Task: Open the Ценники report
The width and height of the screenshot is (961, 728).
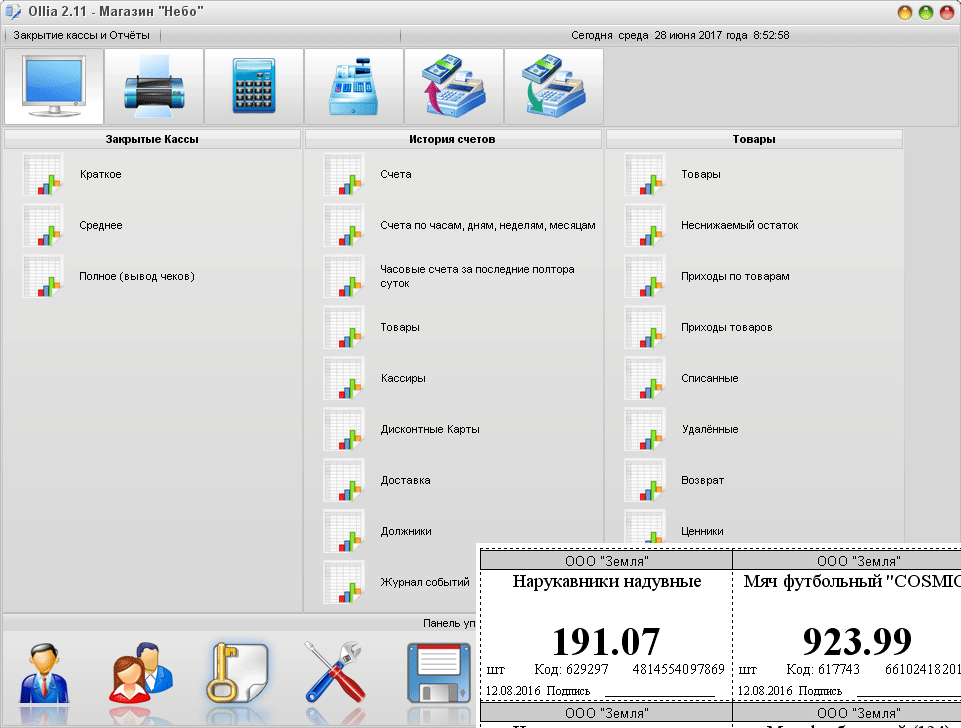Action: coord(702,531)
